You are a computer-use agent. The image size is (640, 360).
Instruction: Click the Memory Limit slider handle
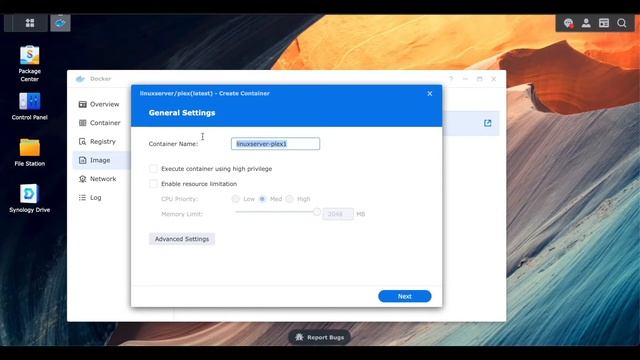coord(317,212)
